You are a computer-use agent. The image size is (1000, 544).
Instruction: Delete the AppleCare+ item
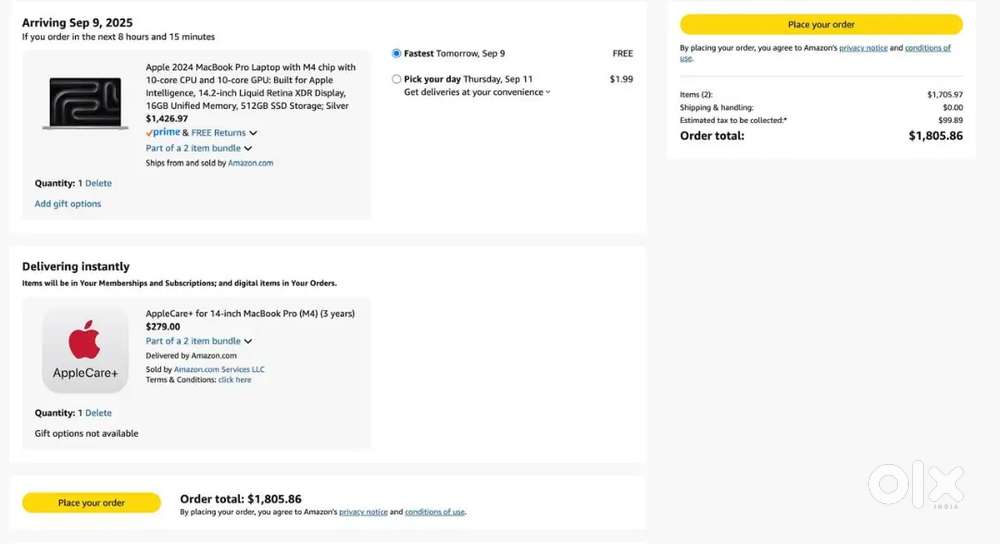click(98, 413)
